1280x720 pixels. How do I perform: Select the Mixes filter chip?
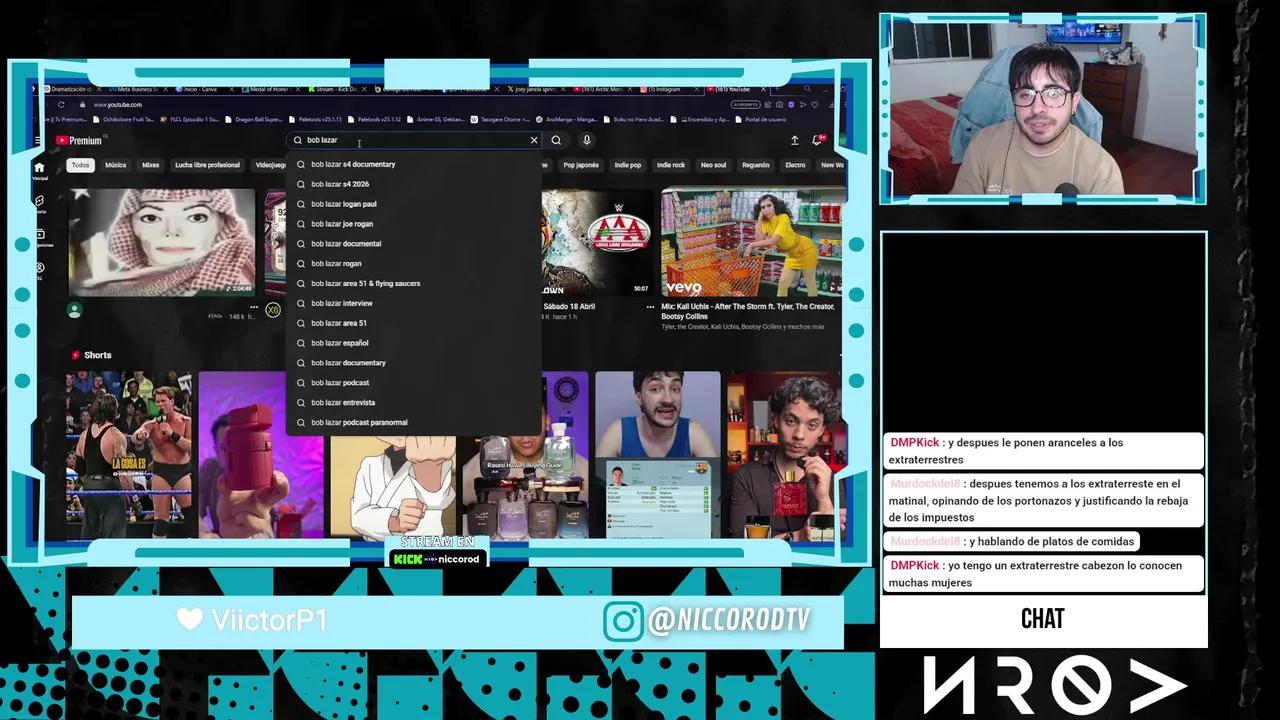tap(151, 165)
